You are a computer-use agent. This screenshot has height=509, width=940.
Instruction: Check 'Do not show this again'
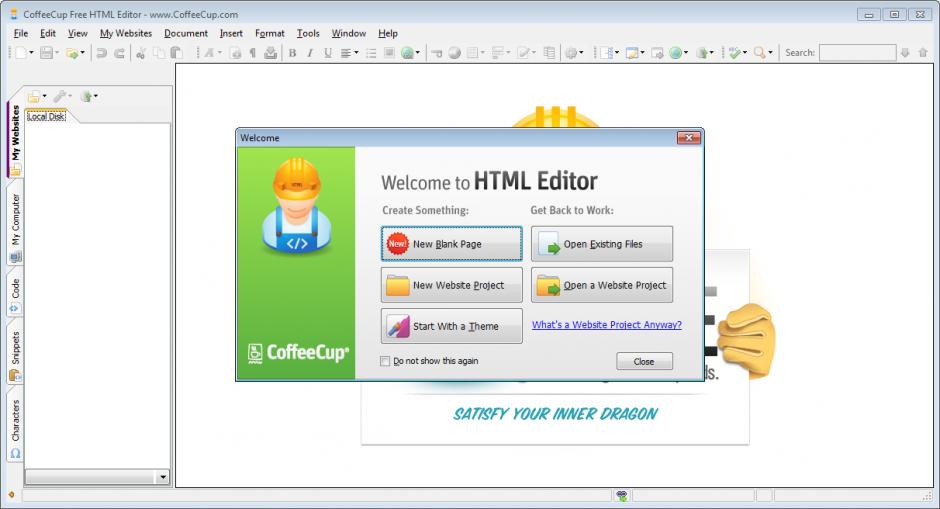385,361
